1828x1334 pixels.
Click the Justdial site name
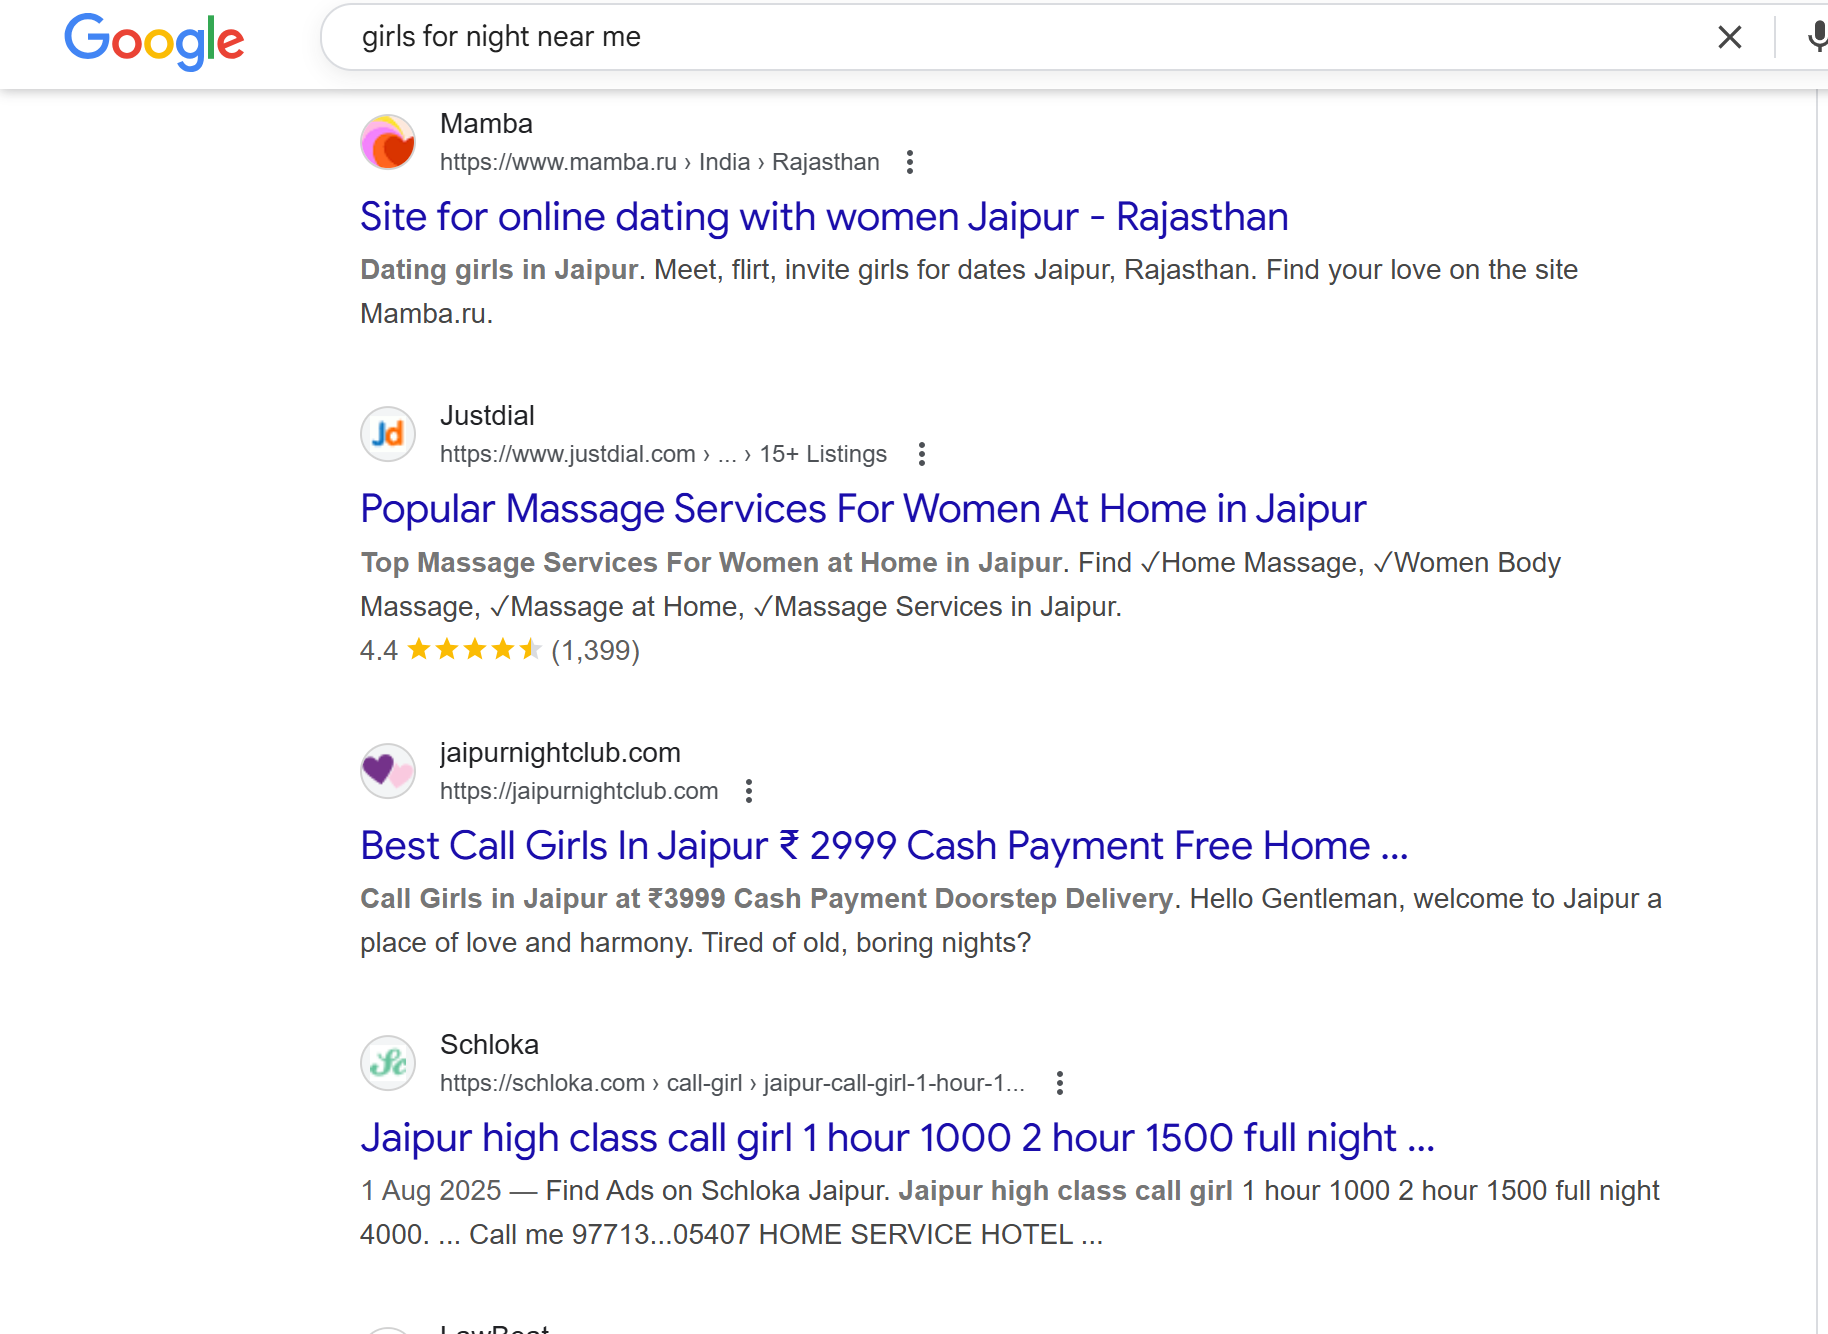[x=487, y=415]
